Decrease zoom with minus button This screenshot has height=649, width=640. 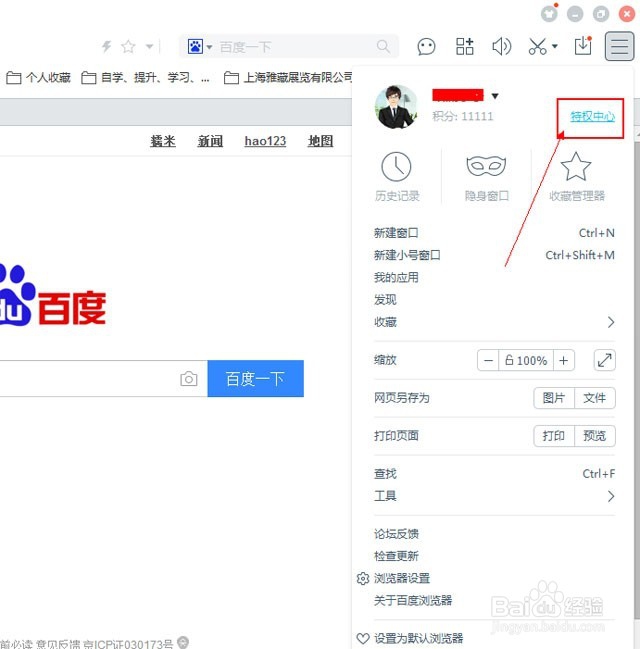pos(488,360)
